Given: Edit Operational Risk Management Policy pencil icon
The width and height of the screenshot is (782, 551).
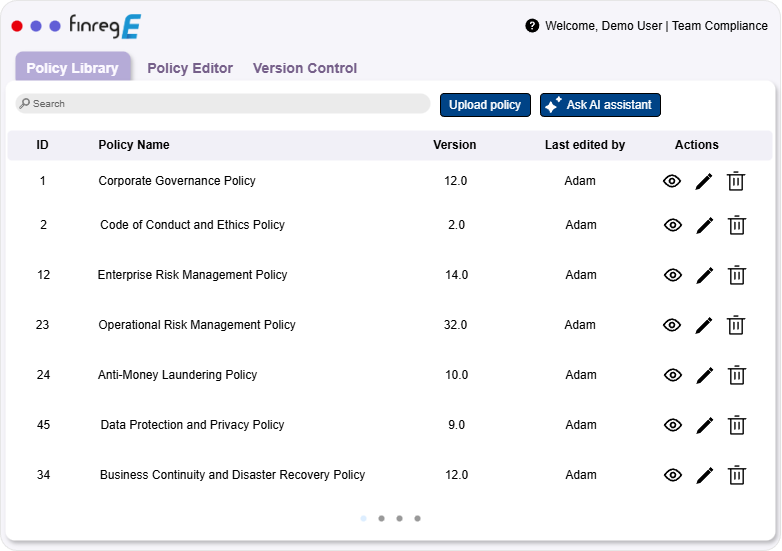Looking at the screenshot, I should click(704, 326).
